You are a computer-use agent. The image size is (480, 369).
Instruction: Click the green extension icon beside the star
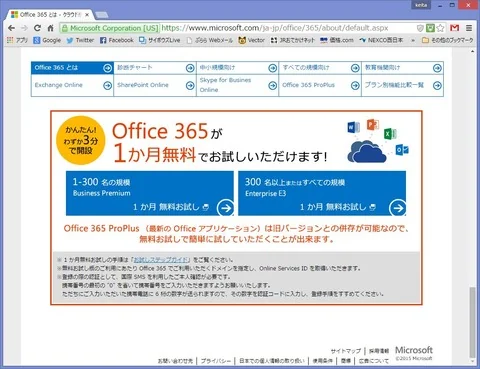(x=430, y=28)
